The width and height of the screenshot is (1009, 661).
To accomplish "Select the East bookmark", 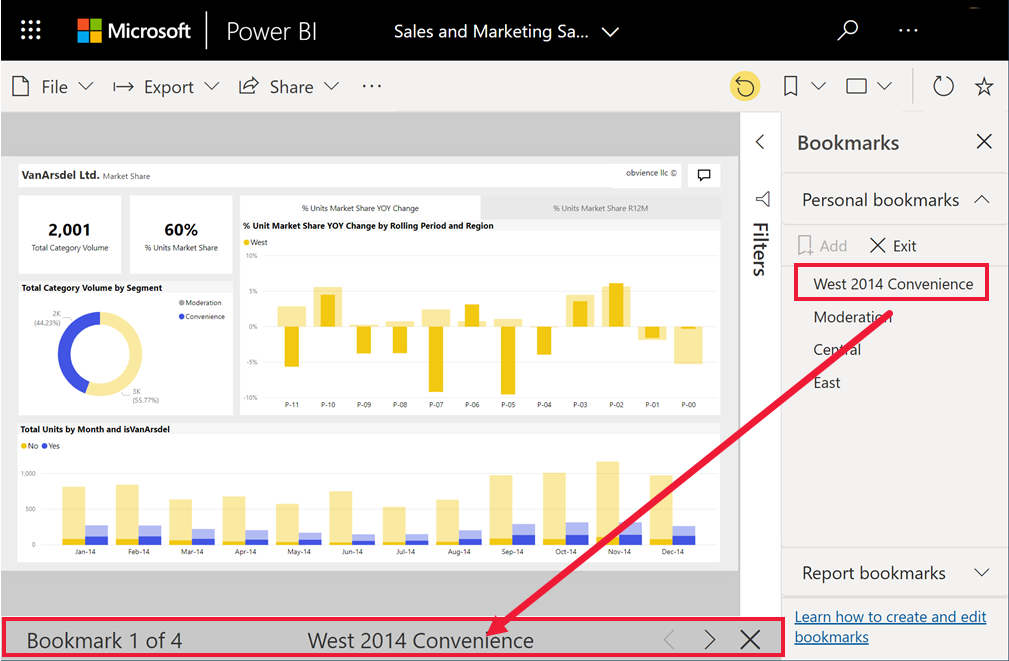I will (x=826, y=383).
